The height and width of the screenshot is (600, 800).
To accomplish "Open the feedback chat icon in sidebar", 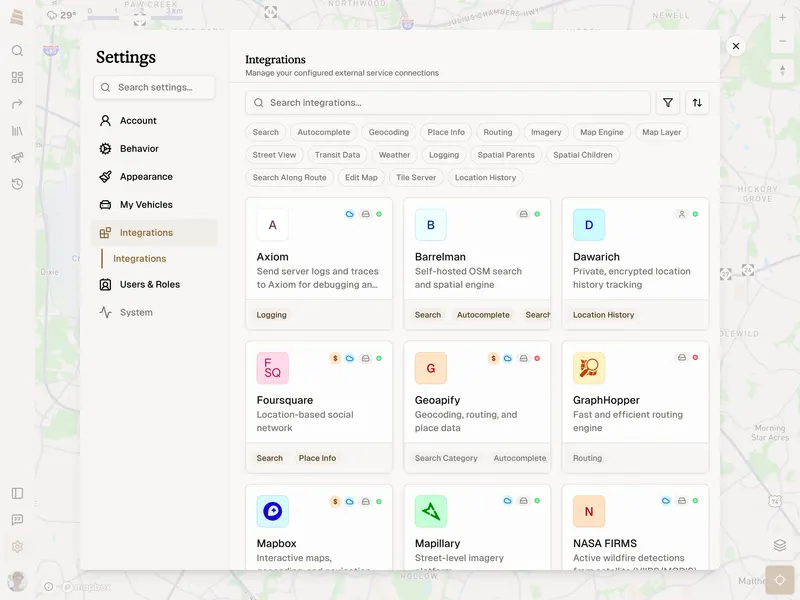I will 17,519.
